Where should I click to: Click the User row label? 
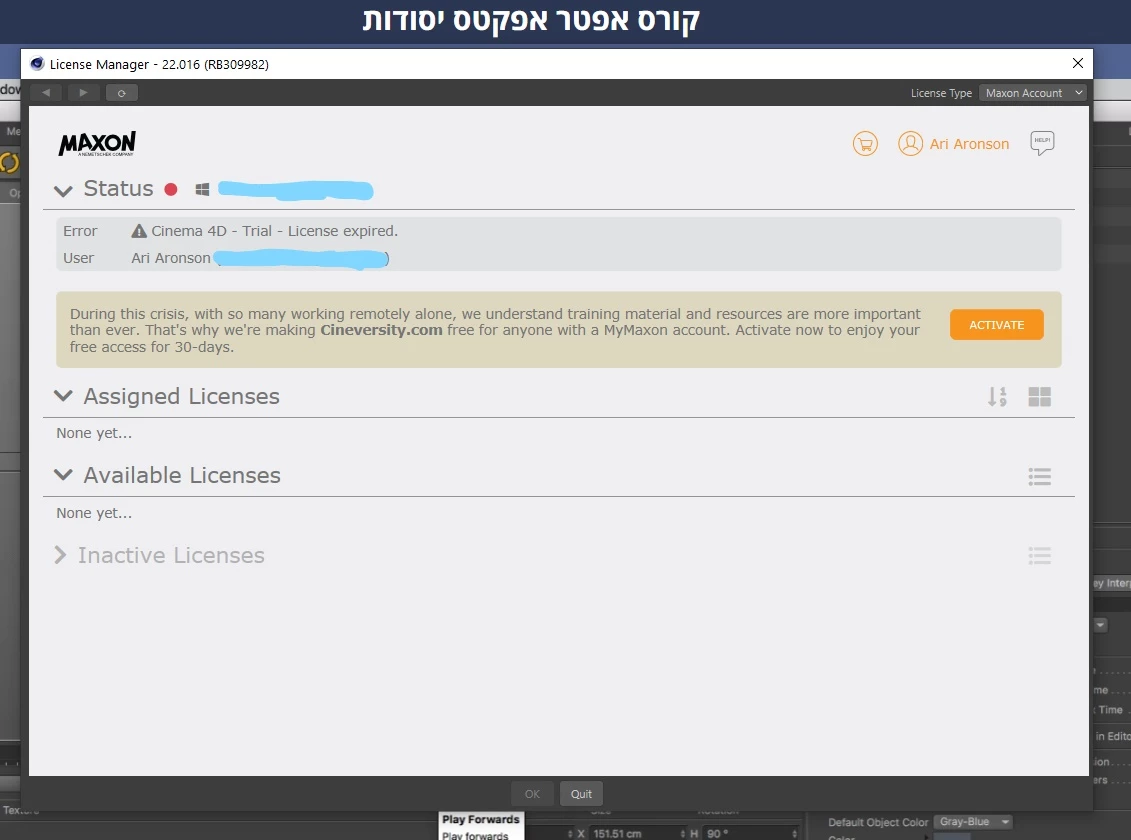(x=78, y=258)
